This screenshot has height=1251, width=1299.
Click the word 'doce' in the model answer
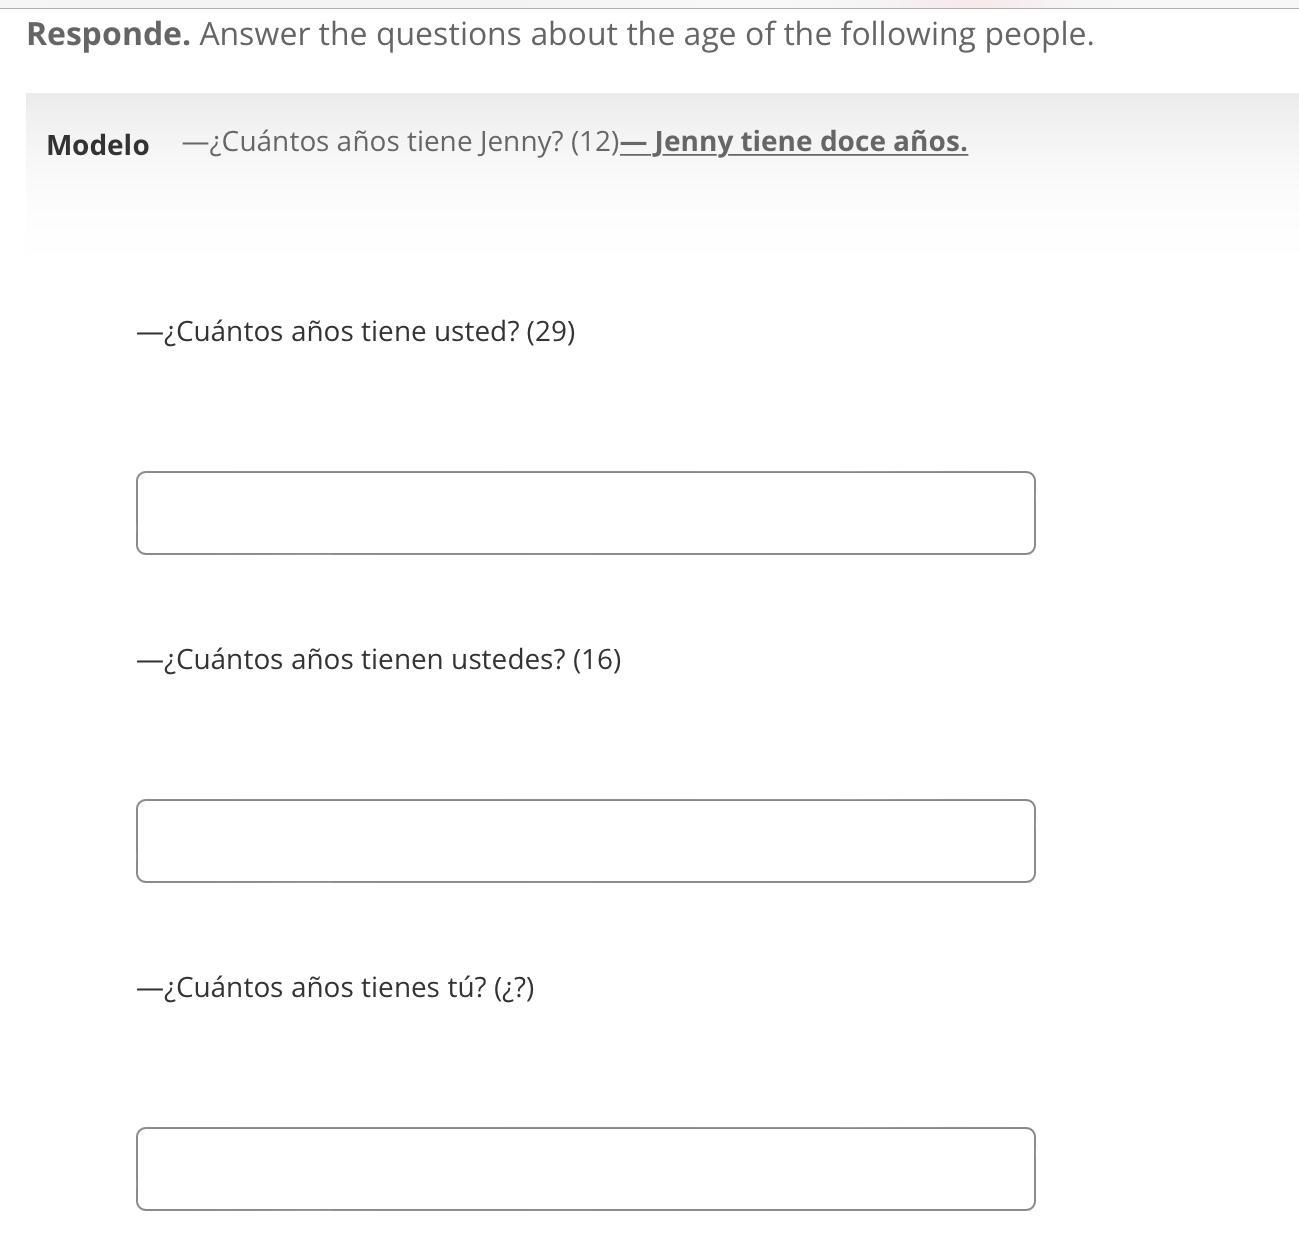(853, 142)
